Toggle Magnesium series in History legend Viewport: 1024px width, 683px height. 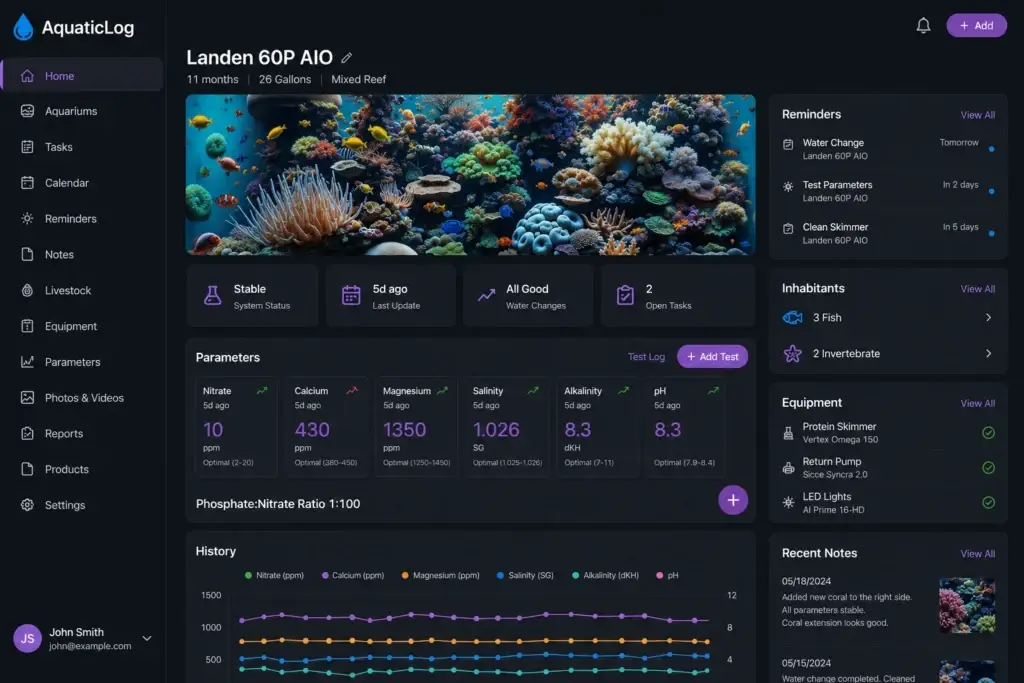point(440,575)
